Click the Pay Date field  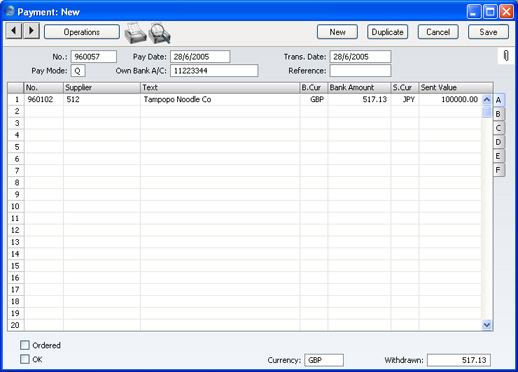200,57
